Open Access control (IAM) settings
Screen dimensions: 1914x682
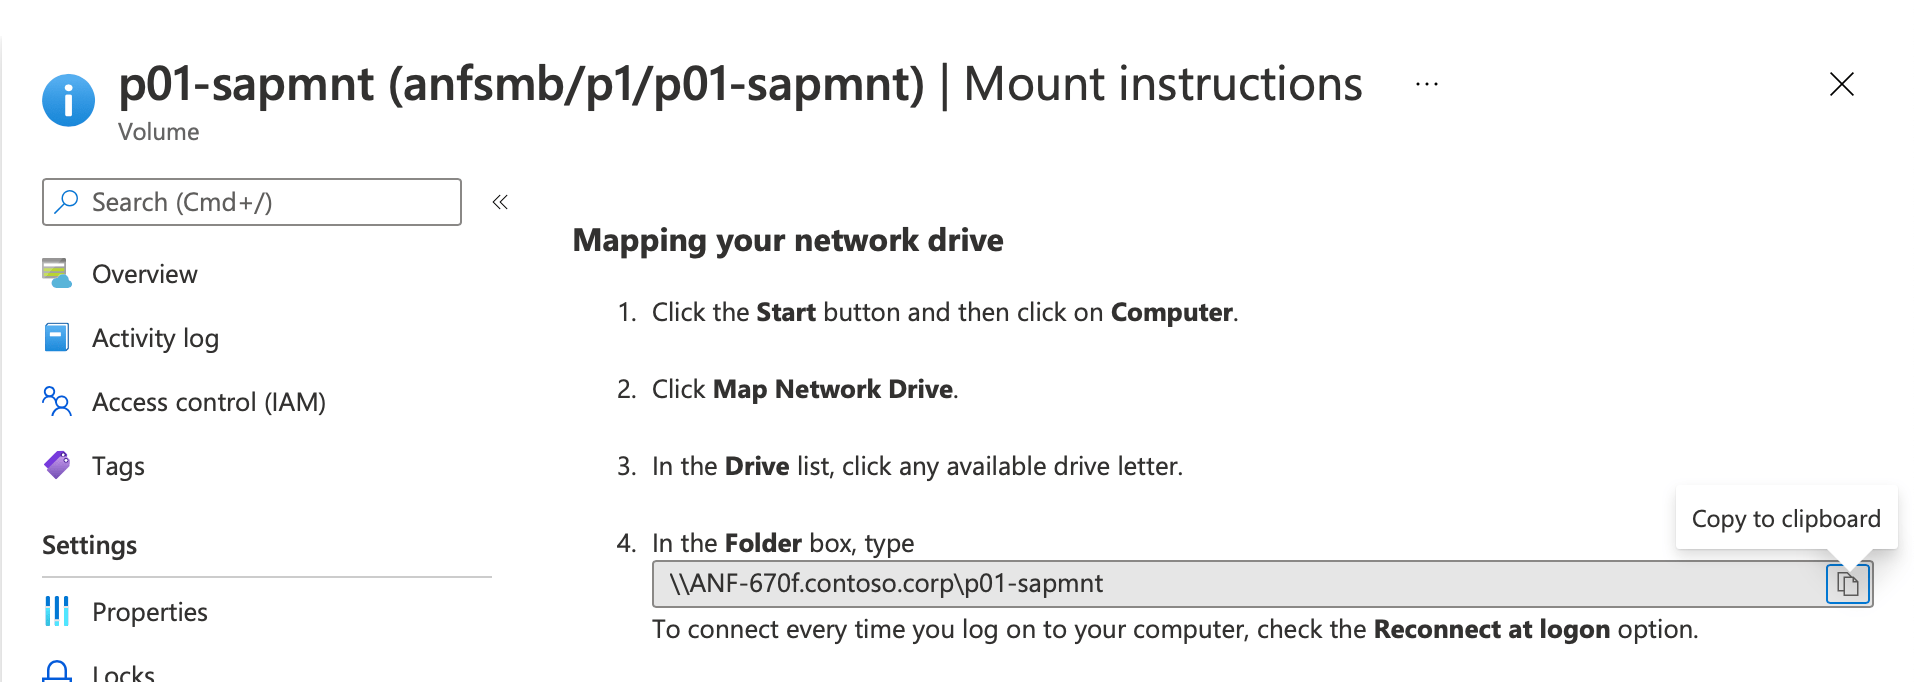pyautogui.click(x=208, y=402)
